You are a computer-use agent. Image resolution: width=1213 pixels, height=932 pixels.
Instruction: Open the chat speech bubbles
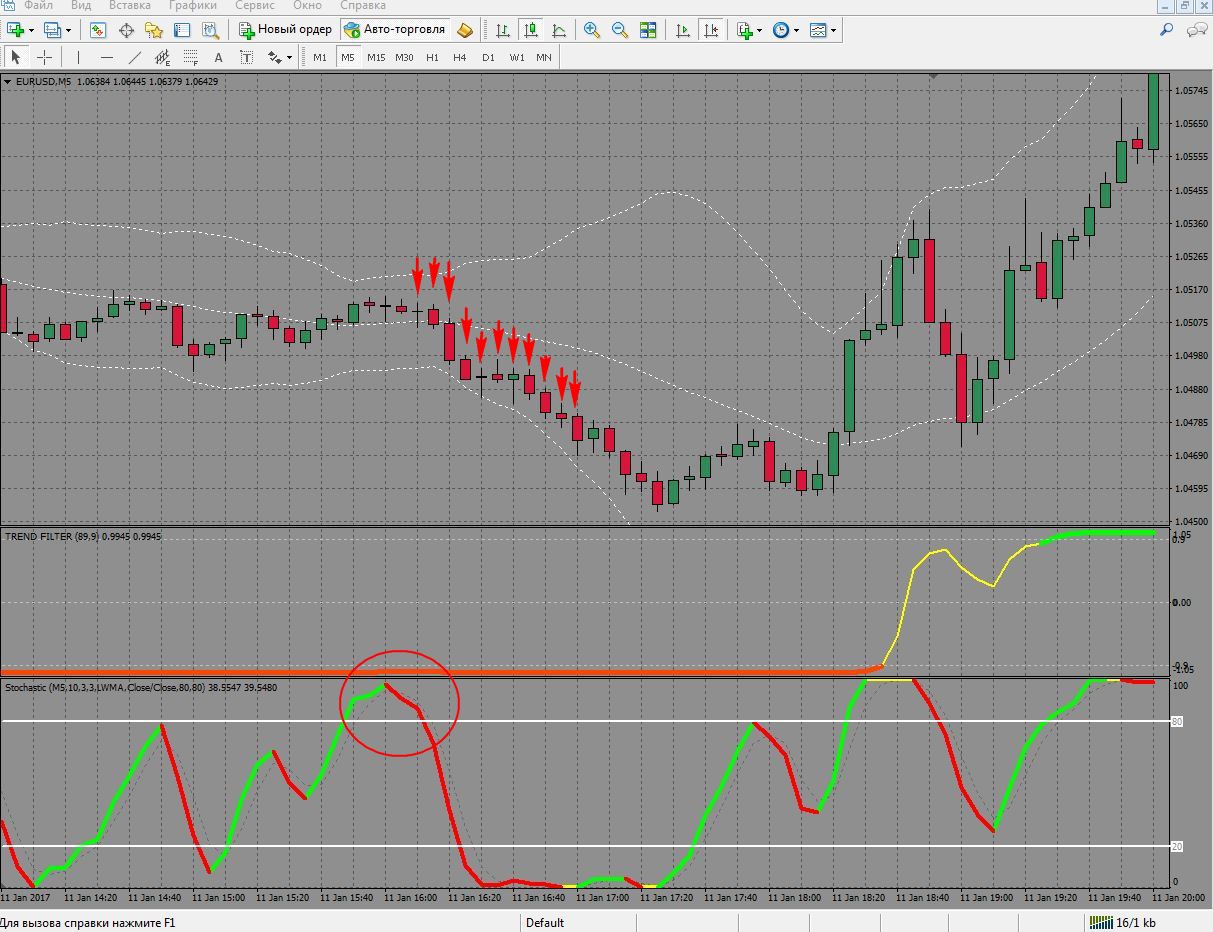click(1196, 30)
